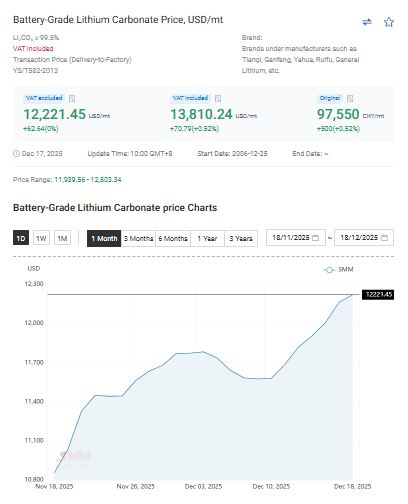Click the Nov 26, 2025 axis label
The width and height of the screenshot is (408, 504).
coord(136,487)
